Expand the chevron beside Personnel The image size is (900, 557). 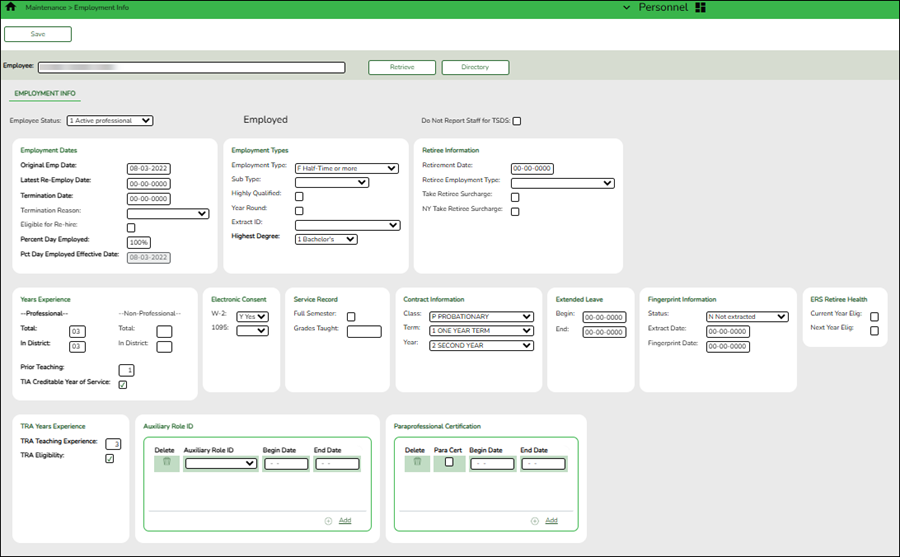(x=626, y=7)
